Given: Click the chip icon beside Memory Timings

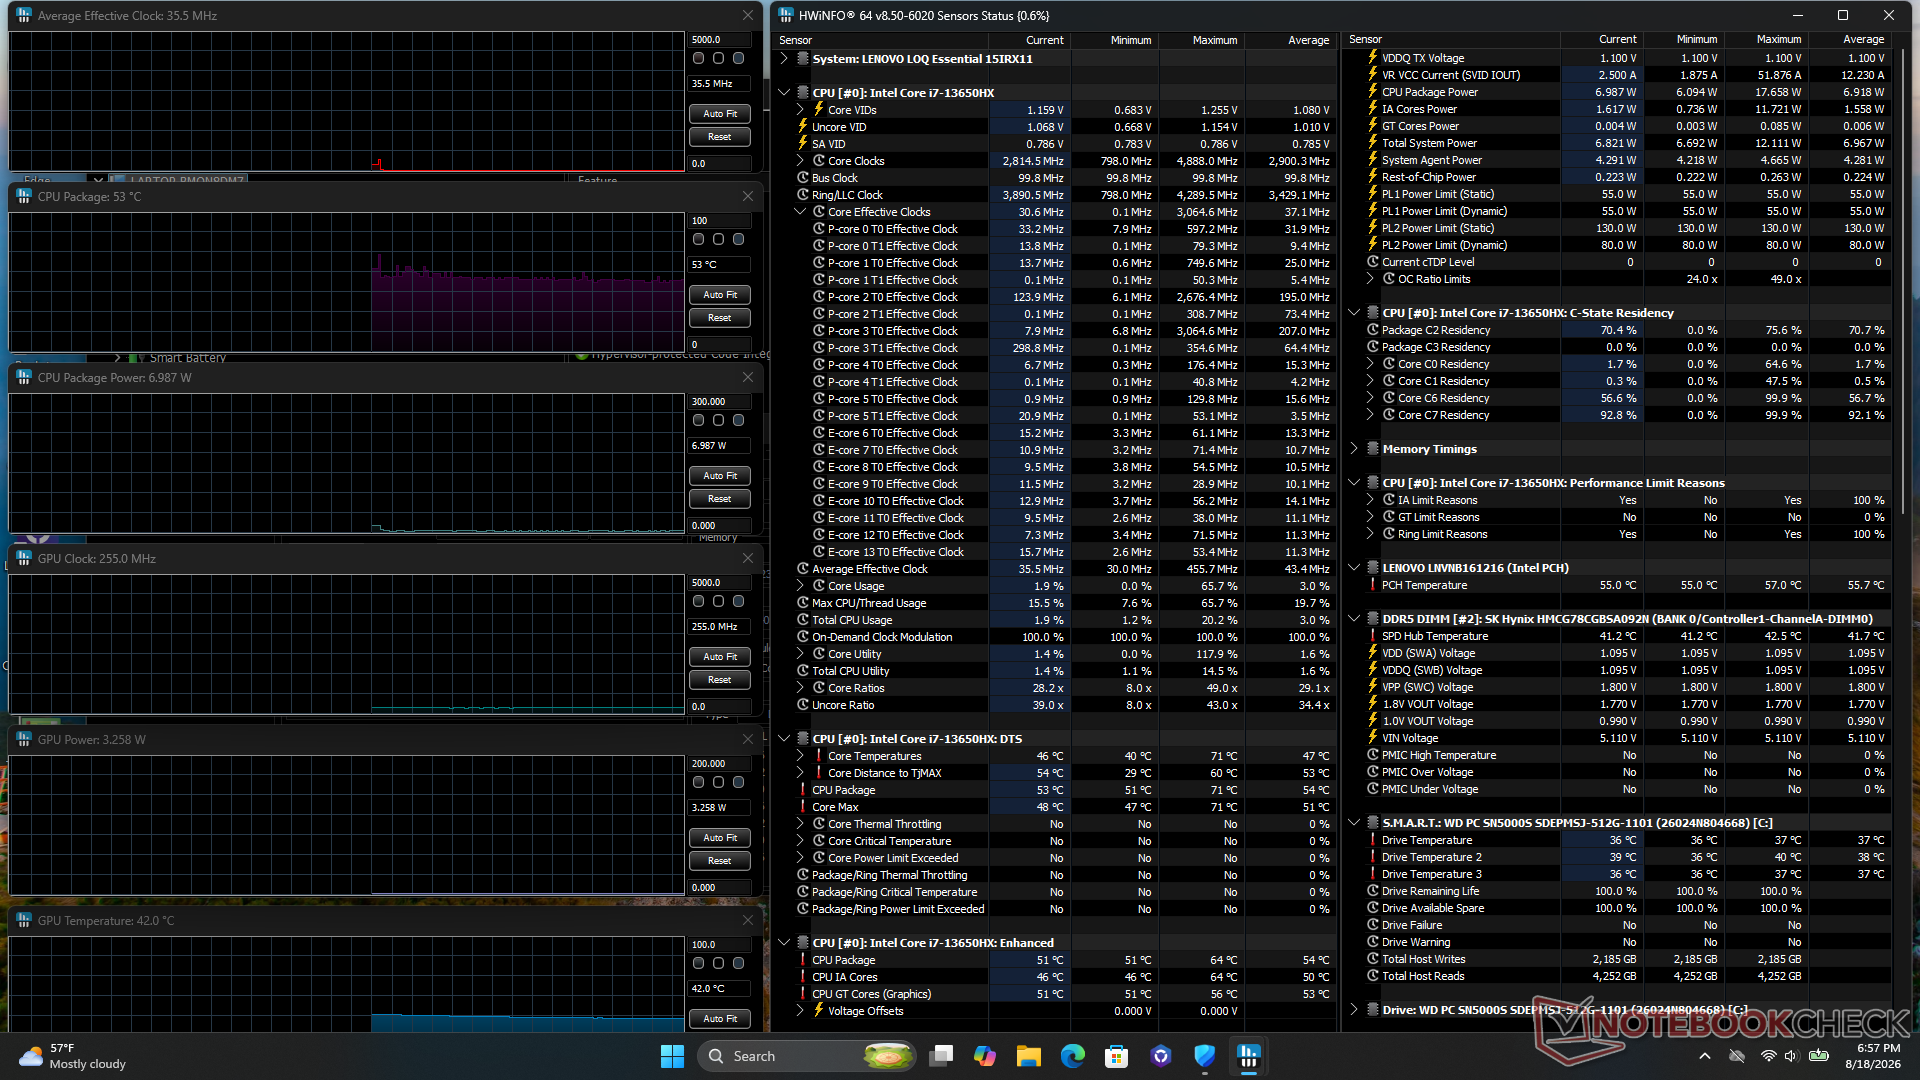Looking at the screenshot, I should (x=1373, y=449).
